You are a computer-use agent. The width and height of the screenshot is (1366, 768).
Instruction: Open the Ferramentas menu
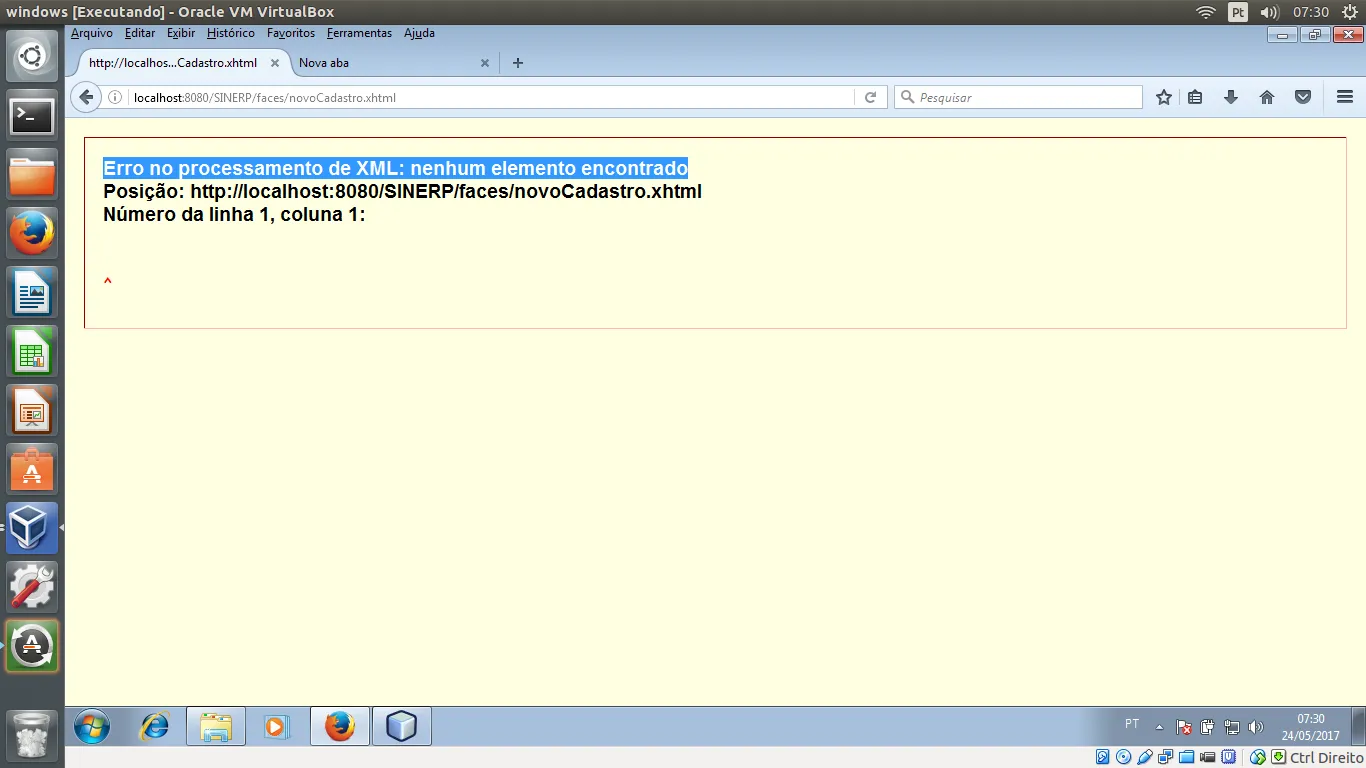tap(359, 33)
